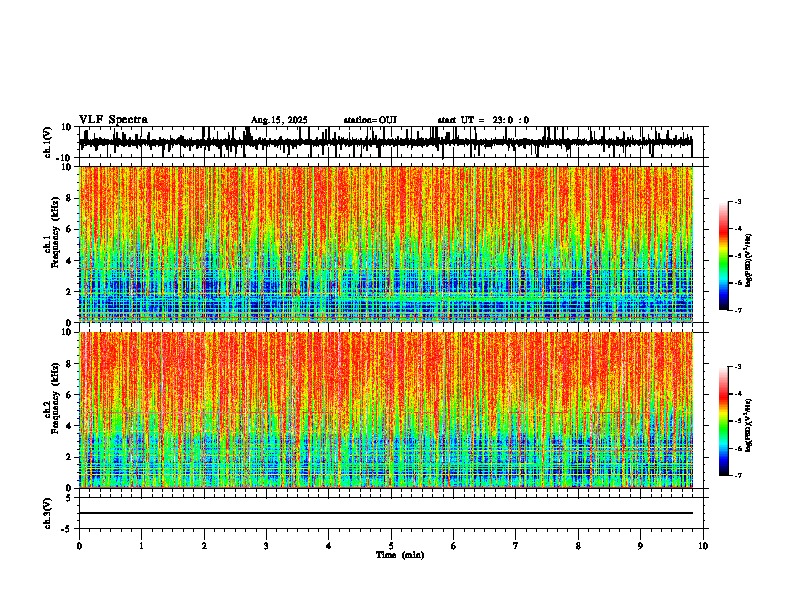Click the ch.1 voltage waveform trace
This screenshot has height=612, width=792.
(385, 142)
